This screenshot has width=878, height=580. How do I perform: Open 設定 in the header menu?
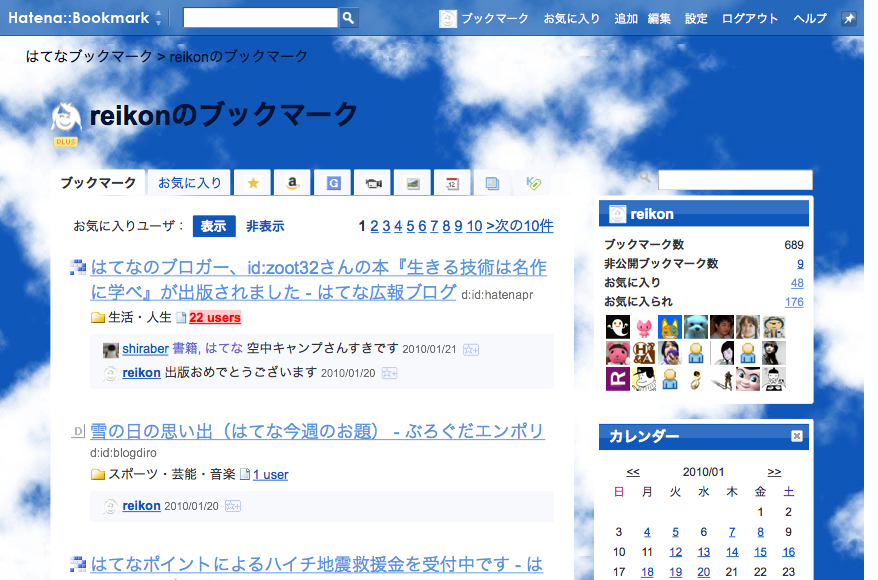(696, 18)
